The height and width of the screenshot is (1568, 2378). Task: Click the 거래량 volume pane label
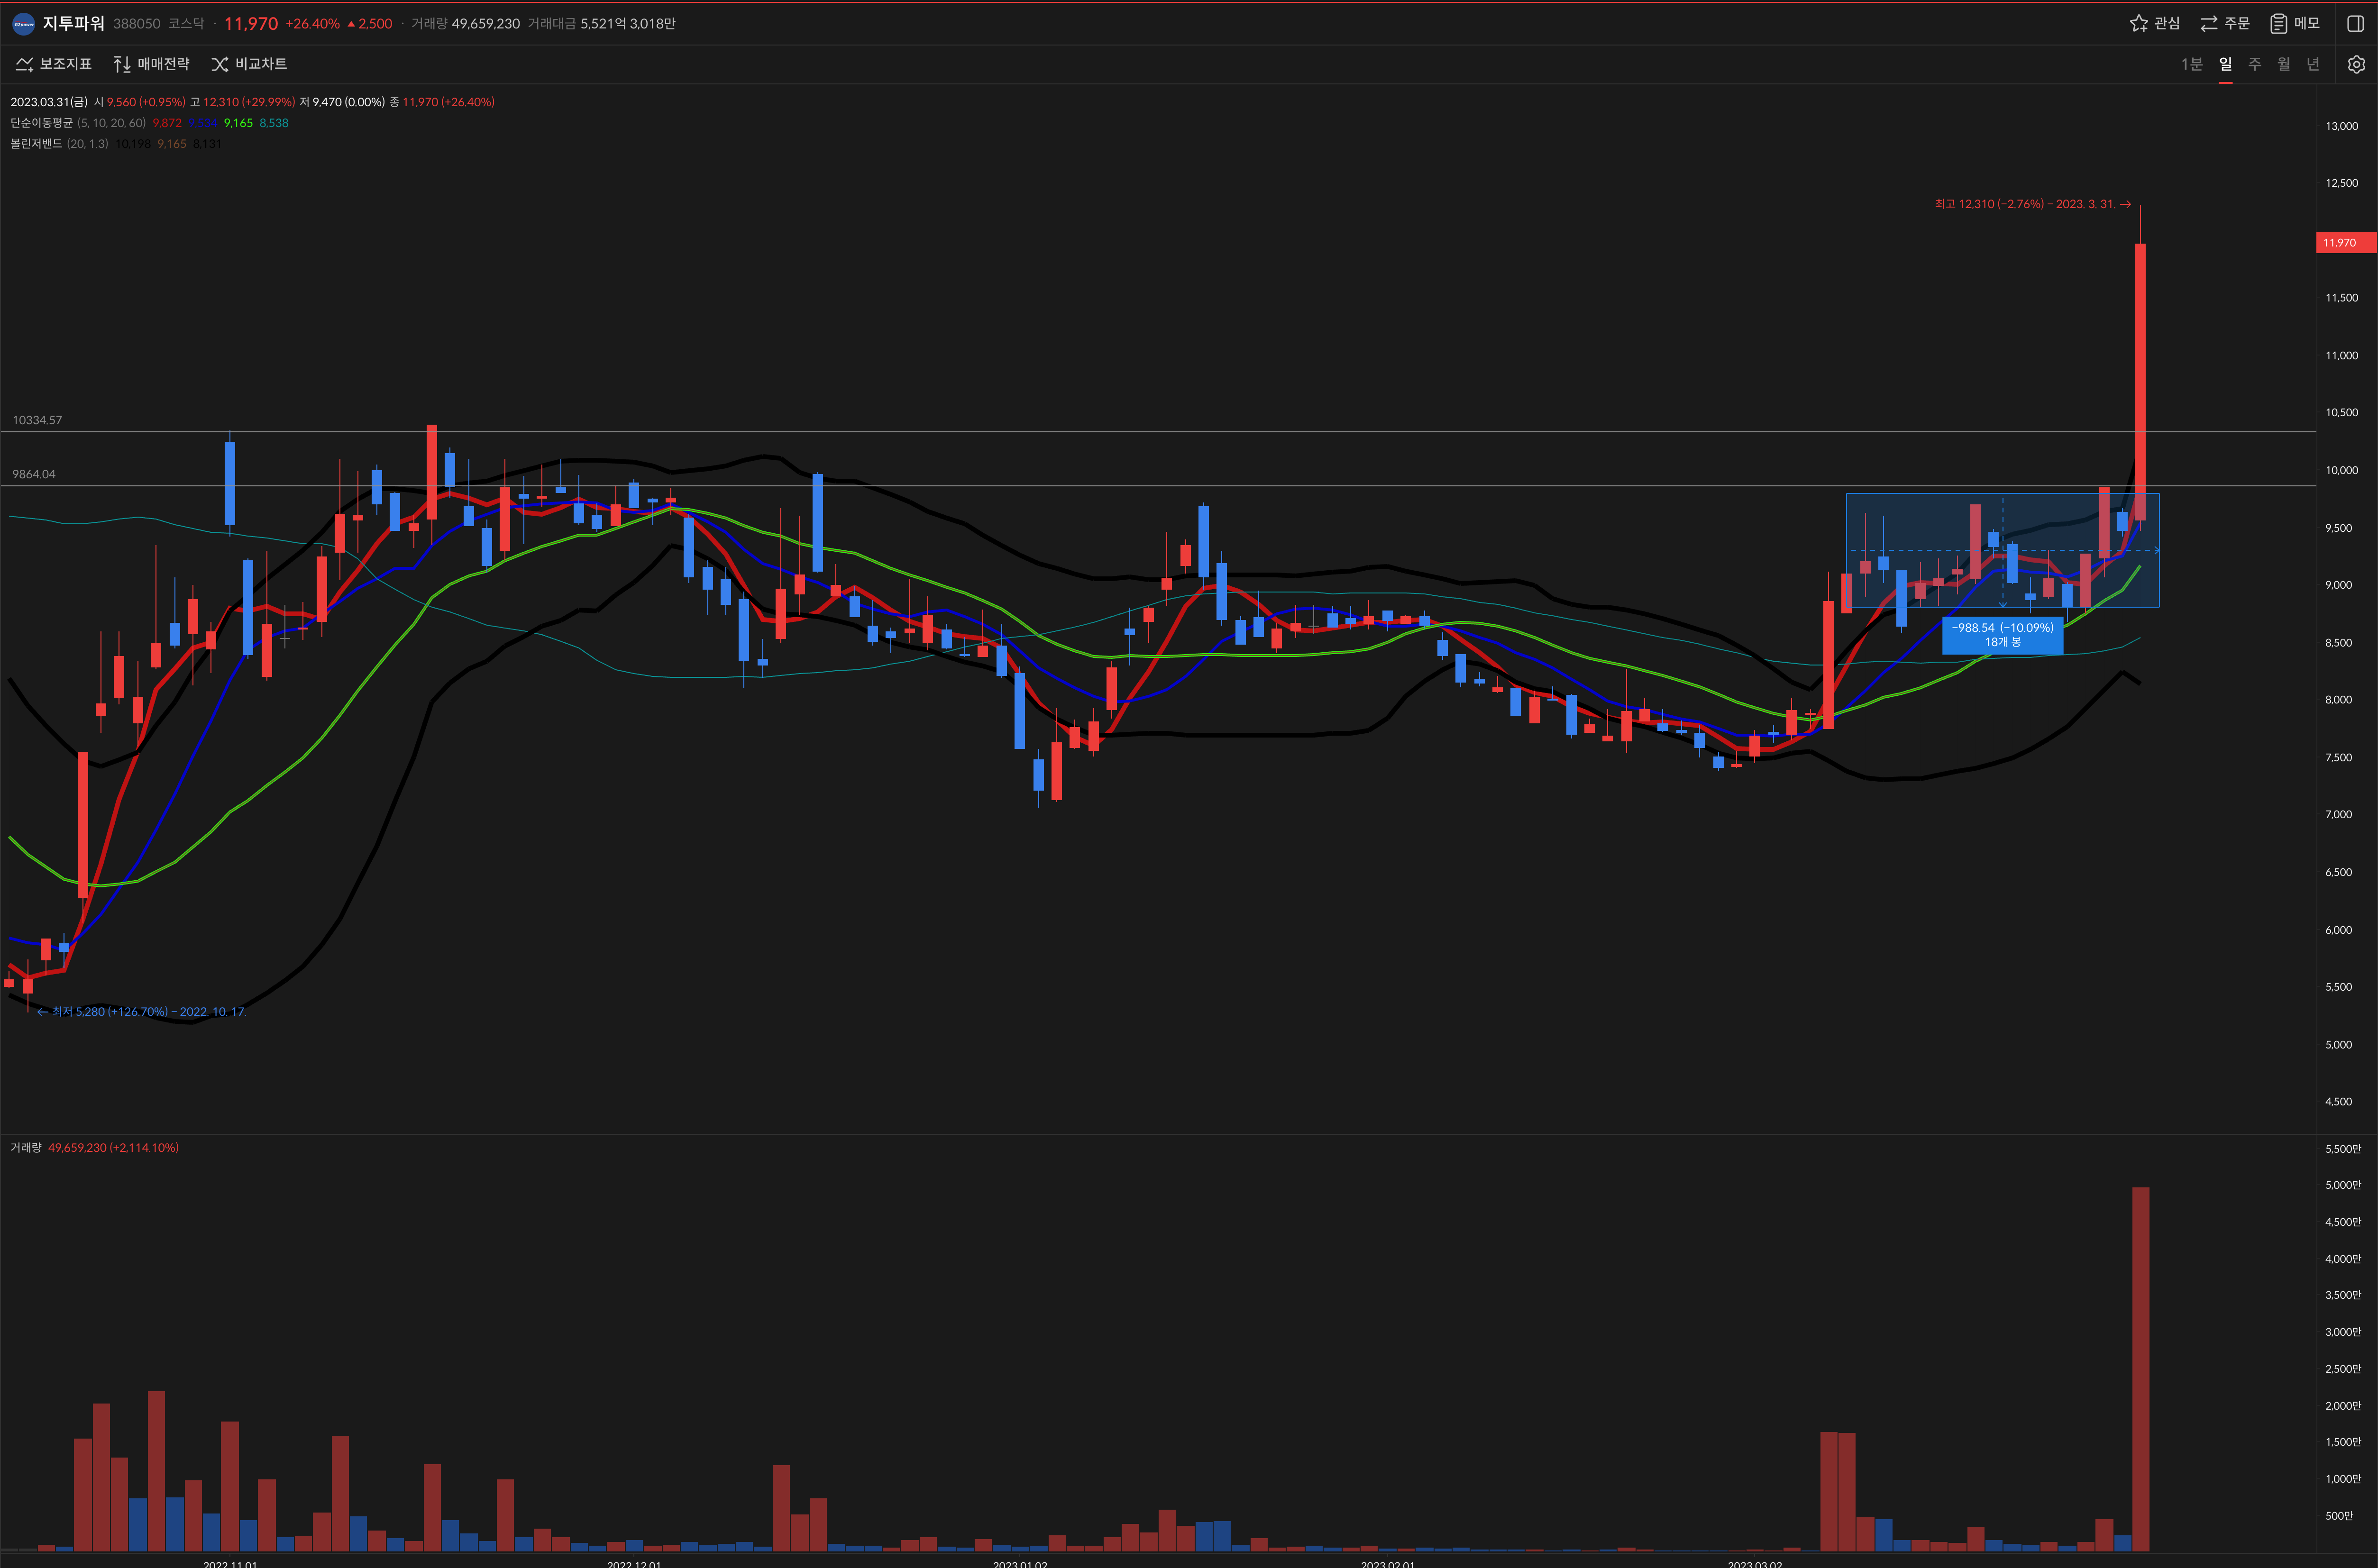click(26, 1147)
